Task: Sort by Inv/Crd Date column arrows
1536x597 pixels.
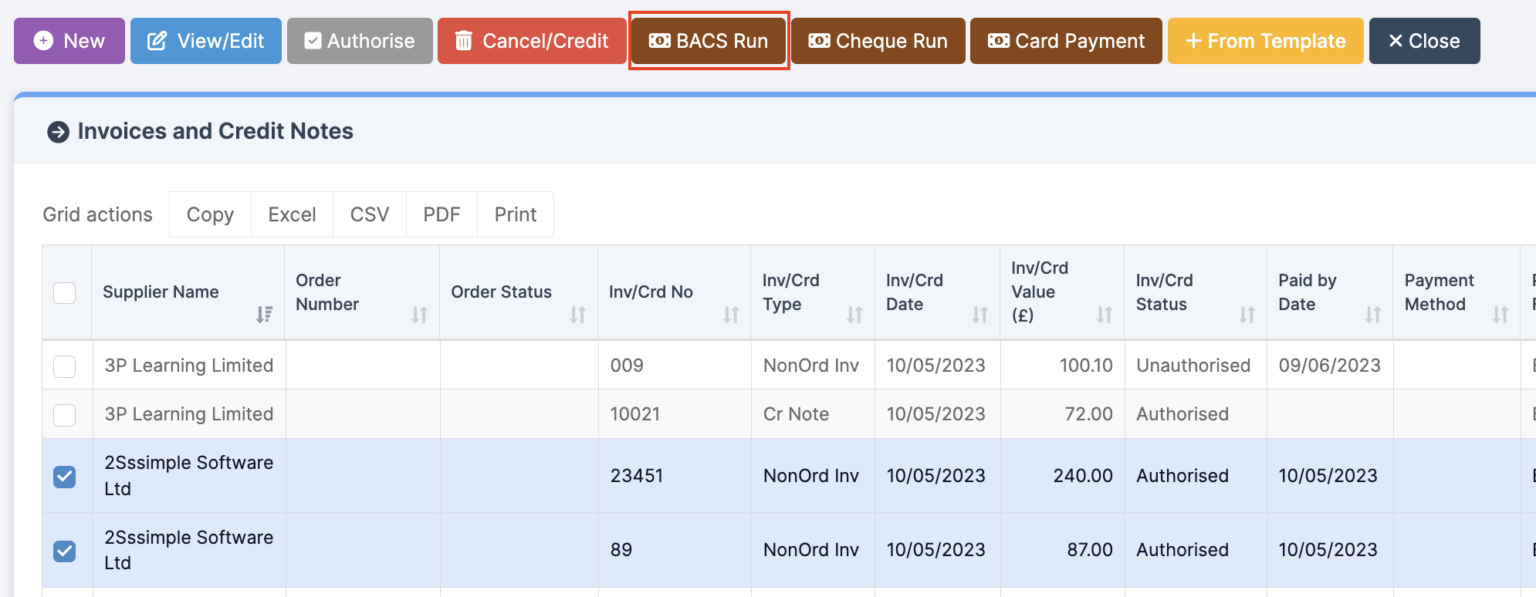Action: tap(979, 315)
